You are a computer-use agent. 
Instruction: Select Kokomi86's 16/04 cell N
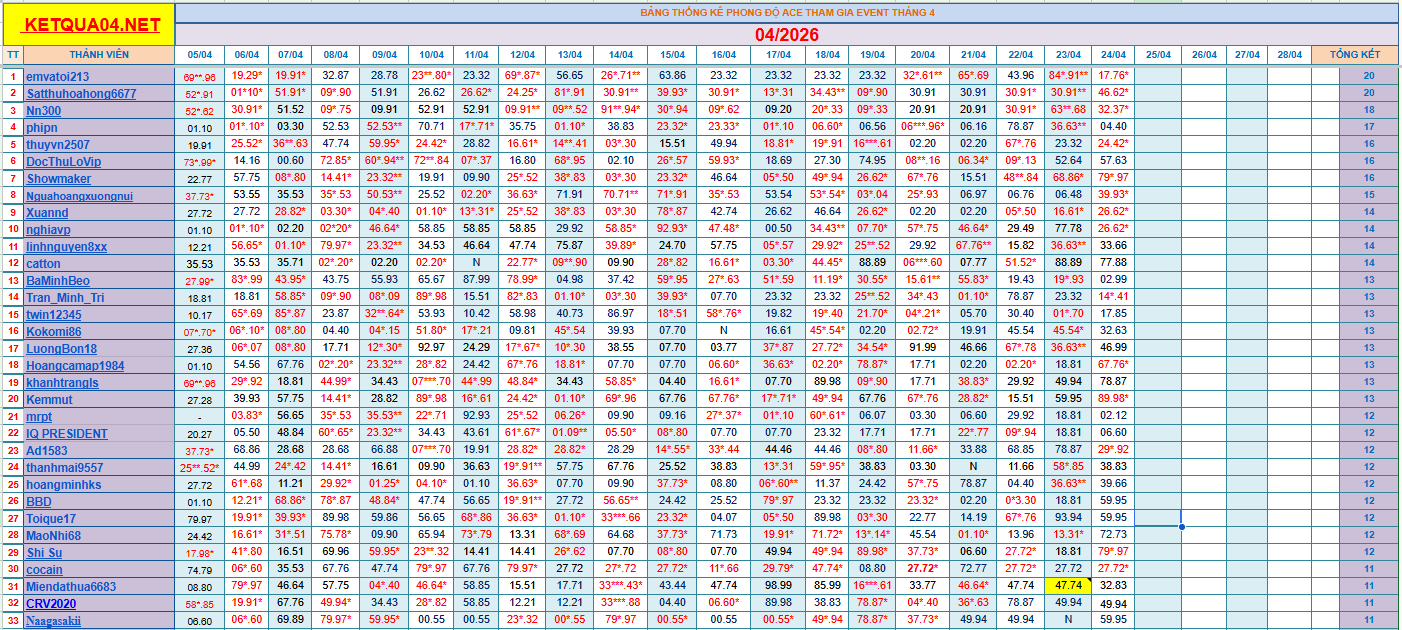pyautogui.click(x=723, y=331)
